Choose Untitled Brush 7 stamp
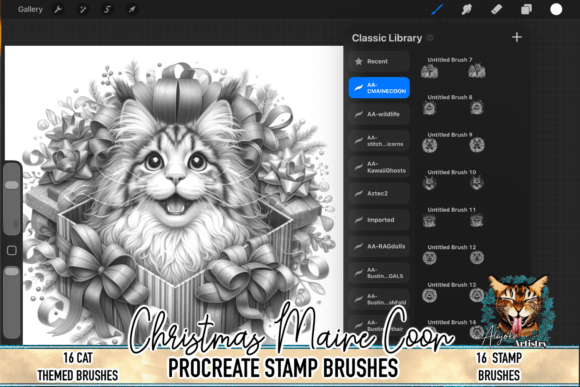 [453, 67]
